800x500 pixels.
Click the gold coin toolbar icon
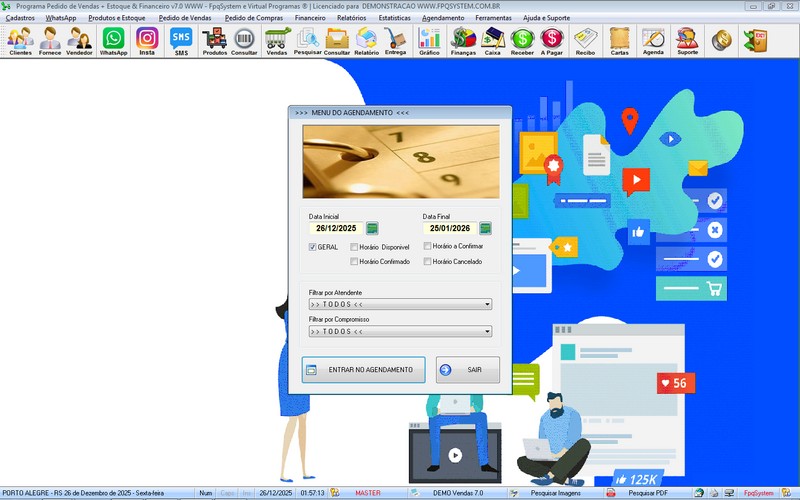pyautogui.click(x=721, y=40)
